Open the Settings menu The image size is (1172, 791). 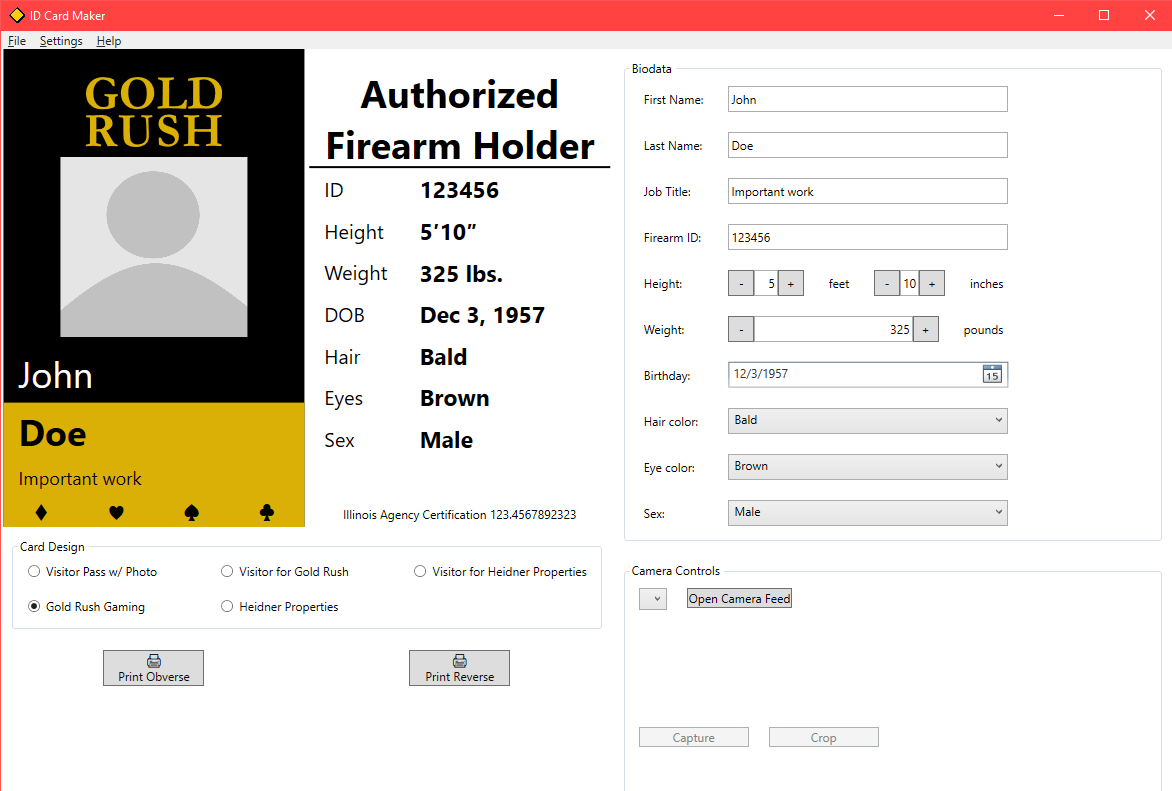coord(61,40)
